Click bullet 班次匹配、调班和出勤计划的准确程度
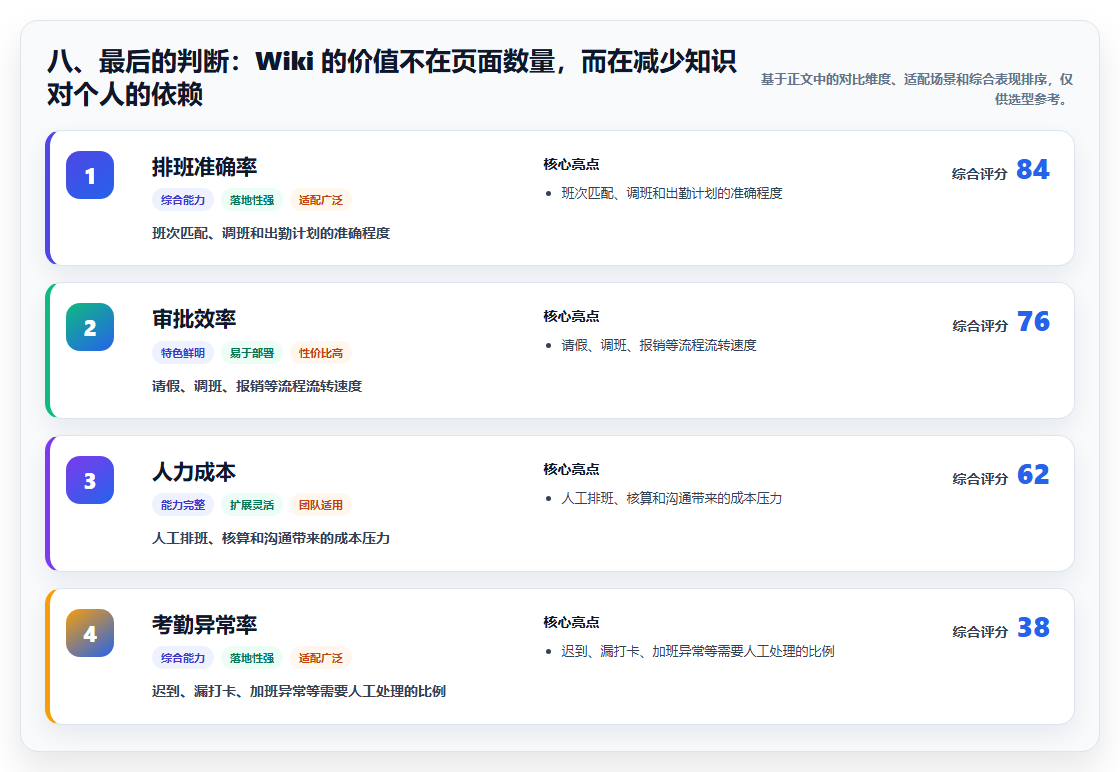The image size is (1120, 772). pos(672,193)
